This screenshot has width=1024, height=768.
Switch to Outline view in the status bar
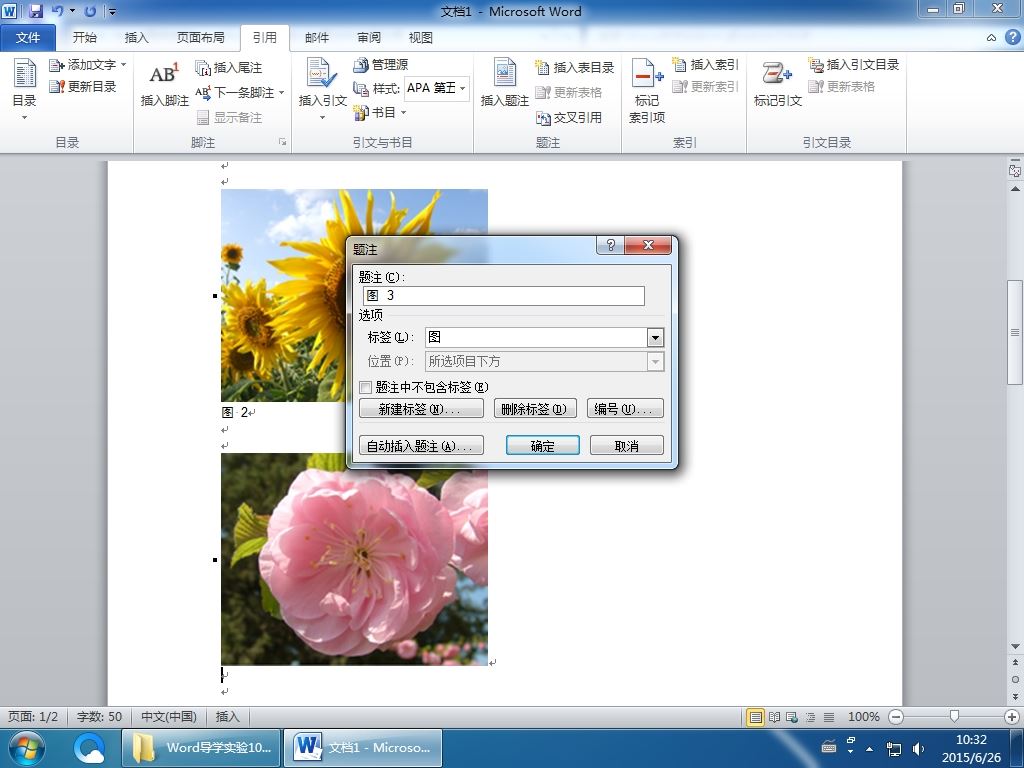(x=810, y=717)
